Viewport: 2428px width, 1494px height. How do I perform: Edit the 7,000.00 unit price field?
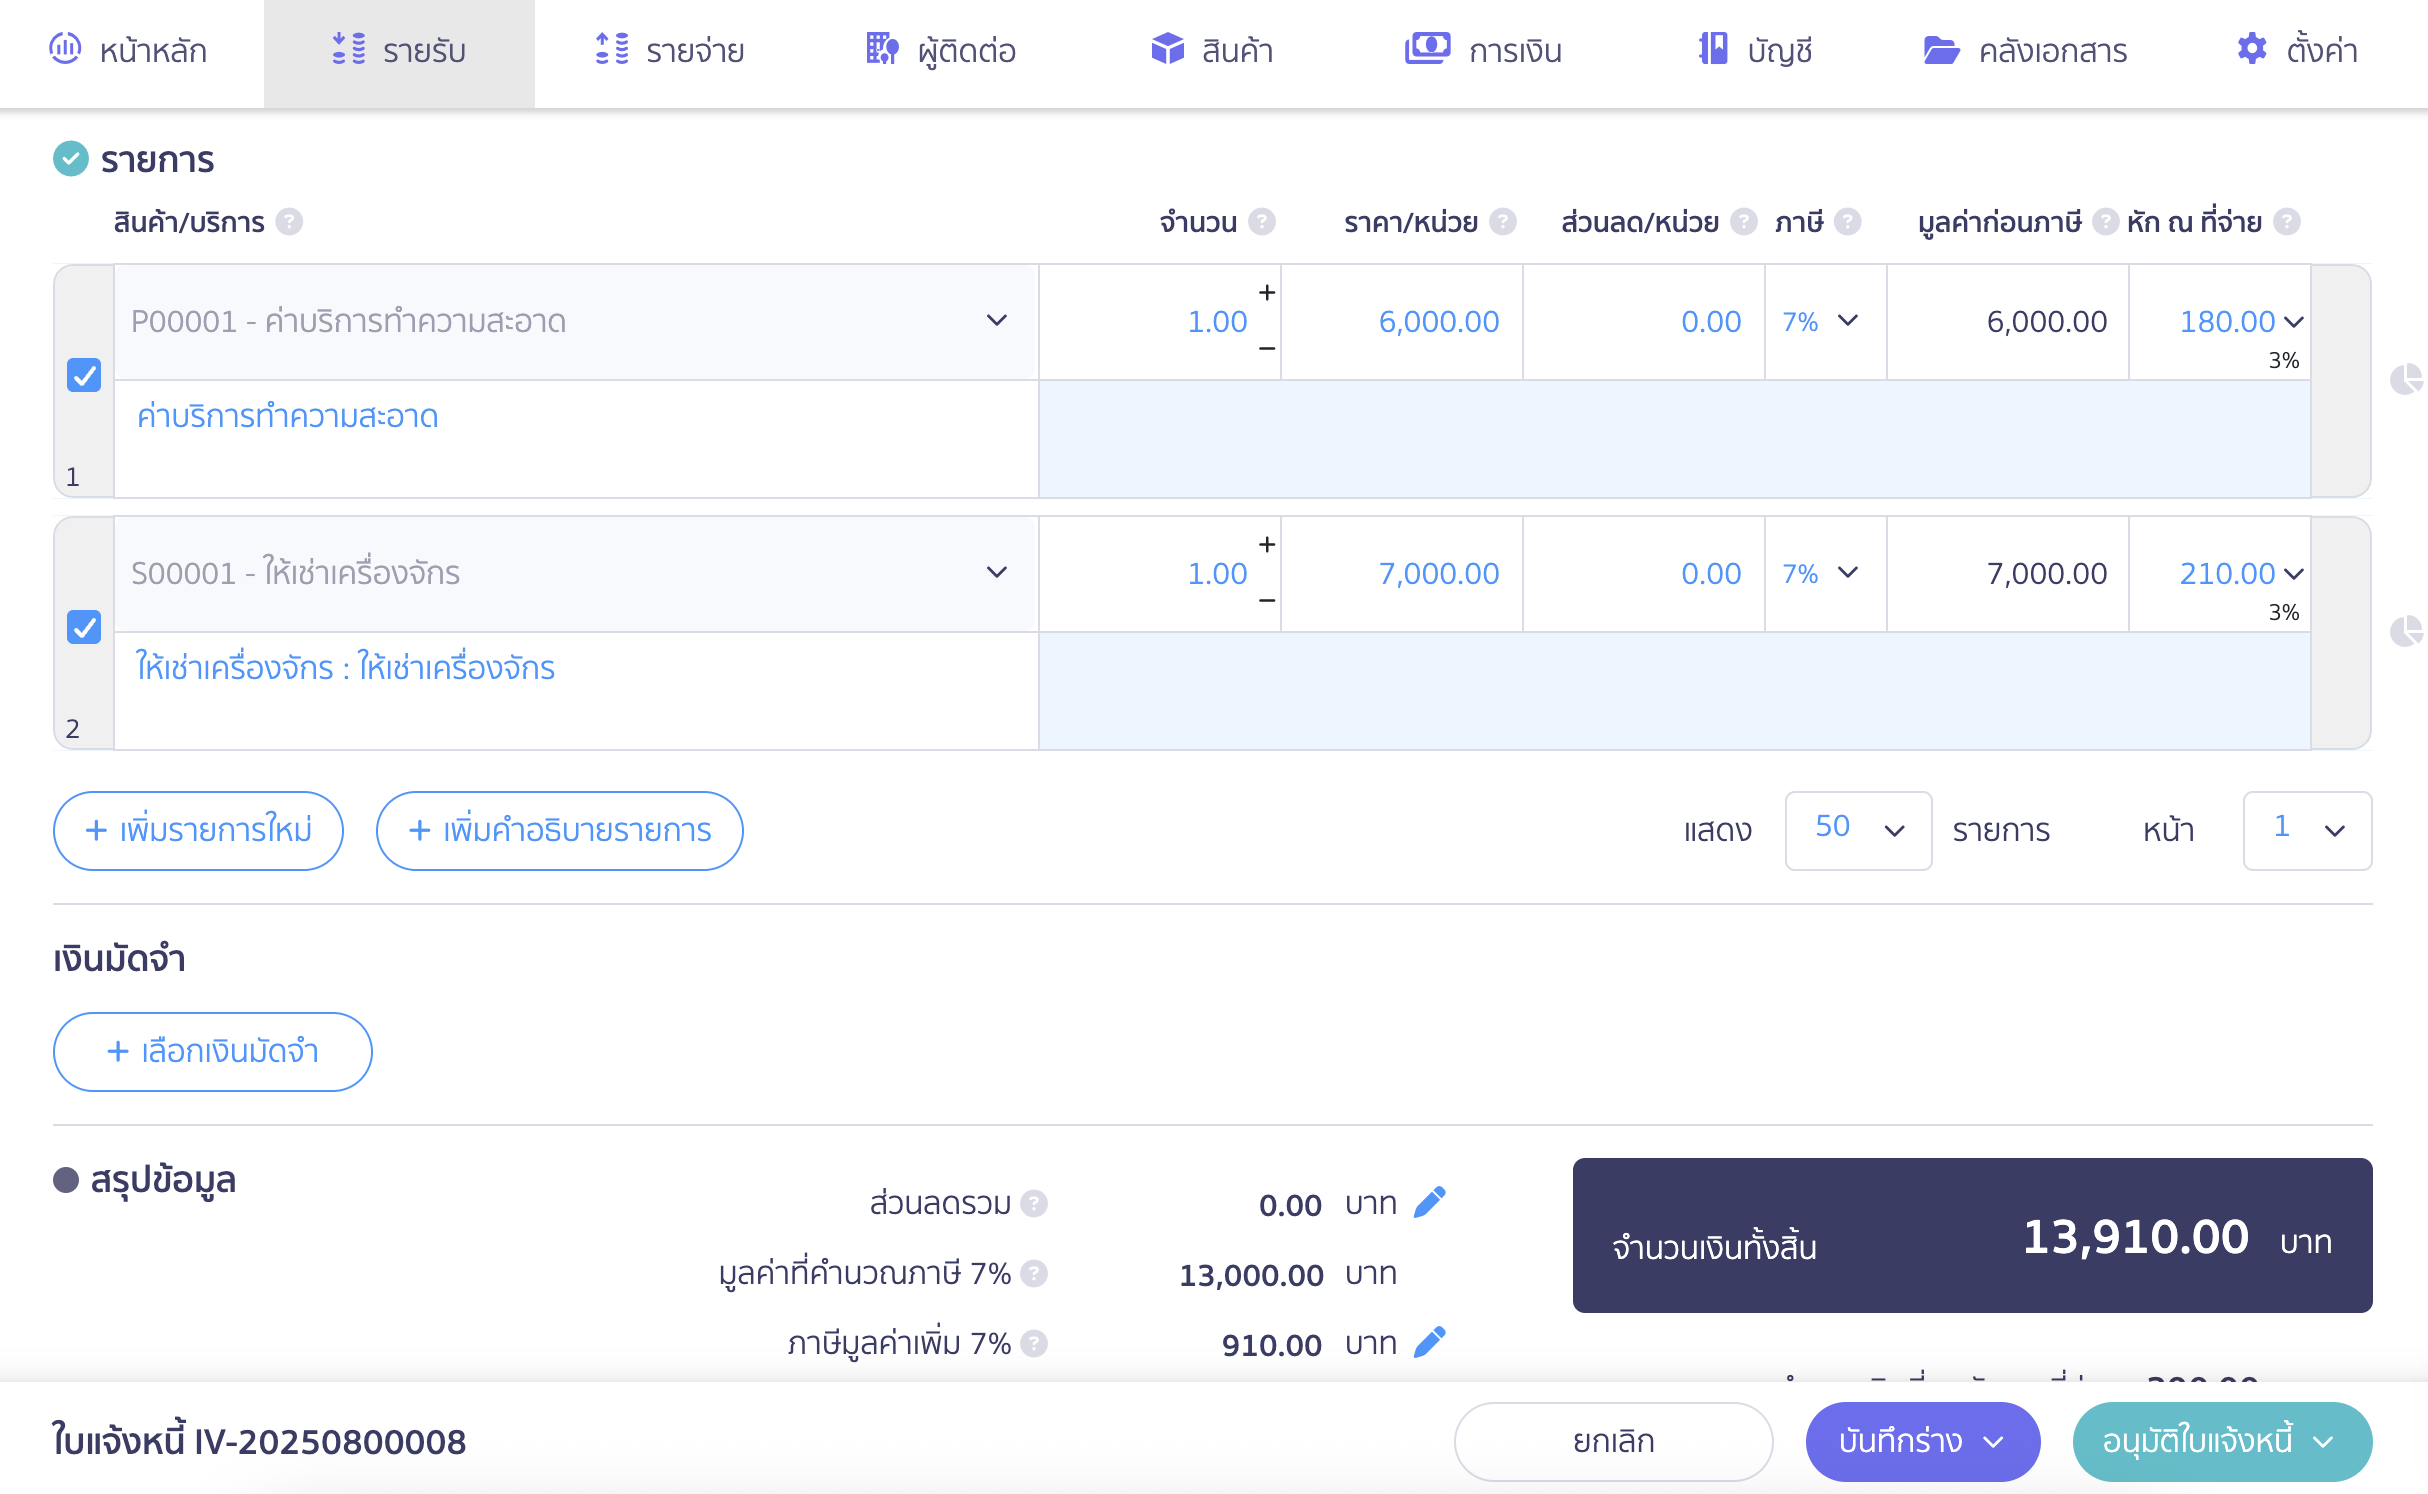pos(1402,574)
